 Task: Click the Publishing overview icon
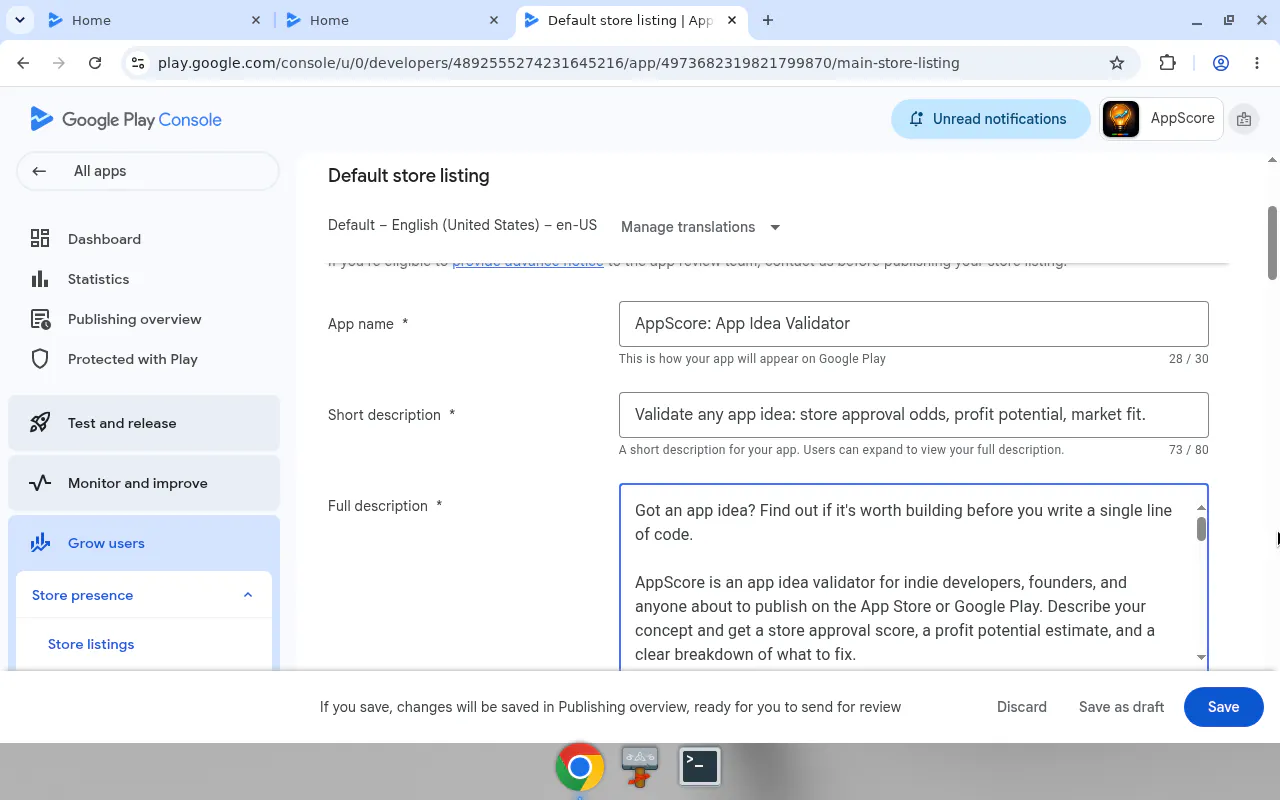pyautogui.click(x=40, y=319)
